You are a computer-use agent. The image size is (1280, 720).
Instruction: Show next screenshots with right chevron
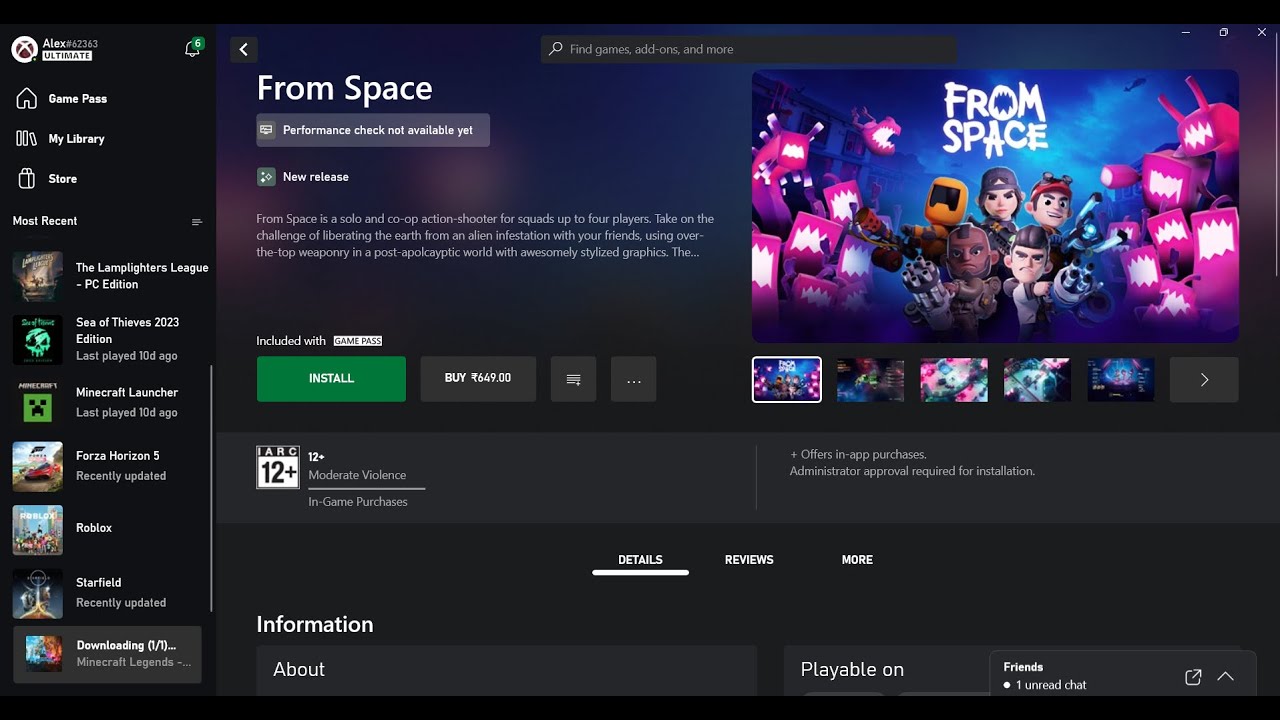coord(1204,380)
